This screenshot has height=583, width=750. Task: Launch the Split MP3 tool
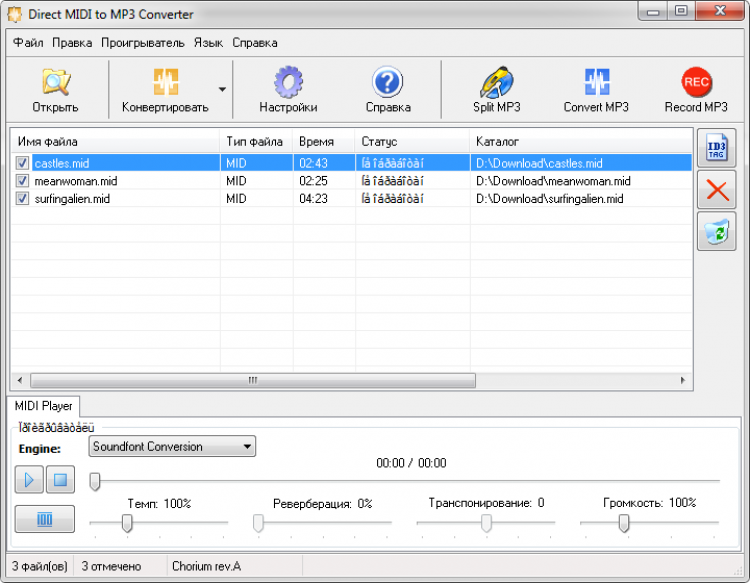(x=496, y=89)
